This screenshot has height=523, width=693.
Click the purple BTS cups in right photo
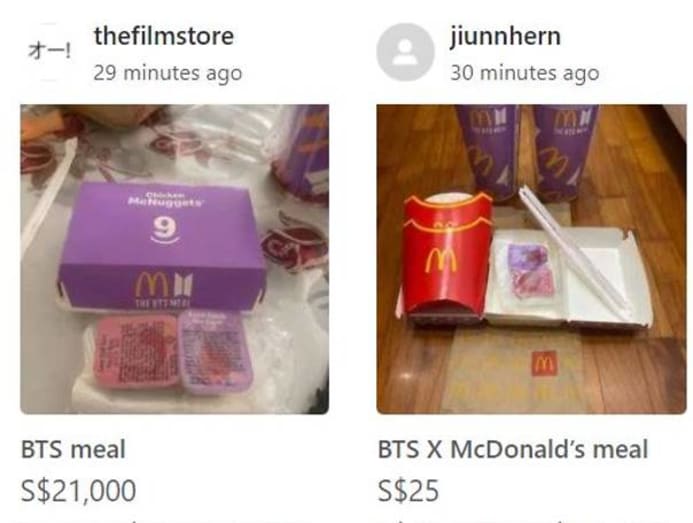point(527,150)
